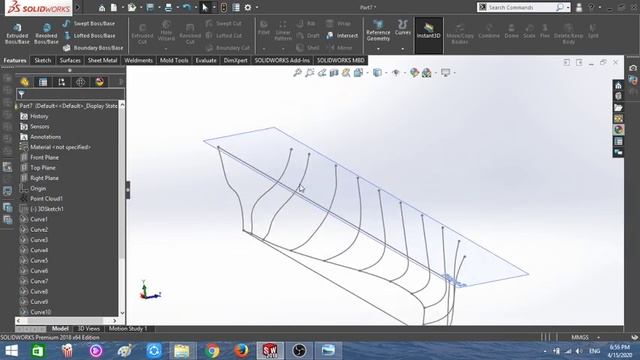Screen dimensions: 640x360
Task: Switch to Sketch tab
Action: [x=42, y=60]
